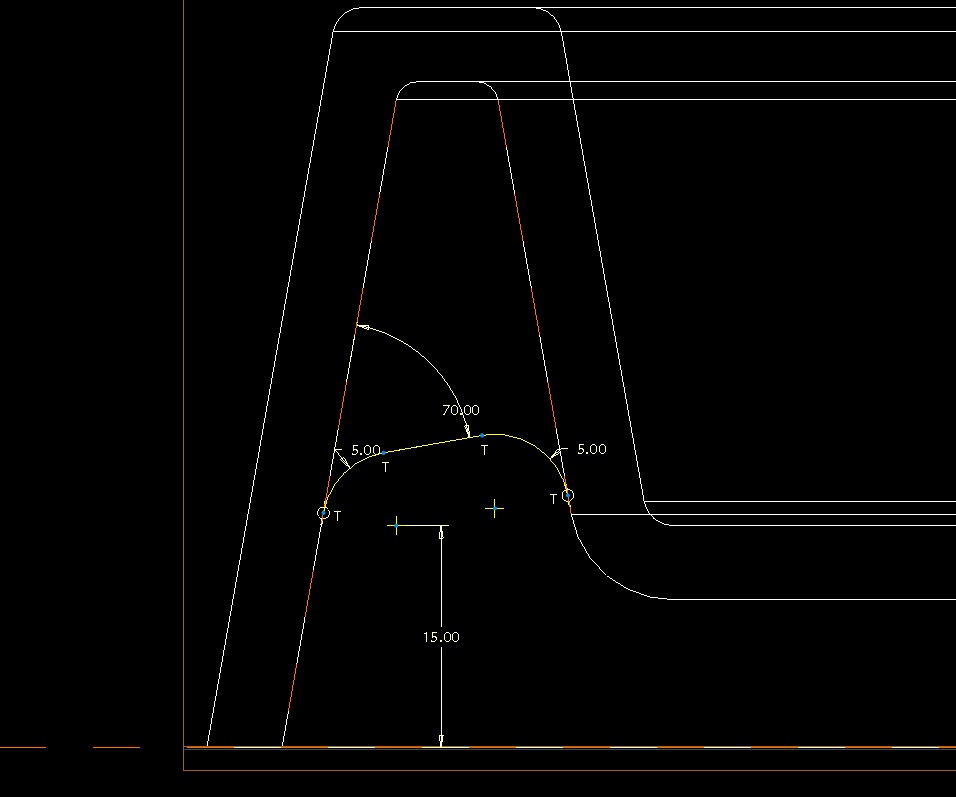Select the T tangent marker below the 70.00 dimension
The width and height of the screenshot is (956, 797).
(x=484, y=450)
